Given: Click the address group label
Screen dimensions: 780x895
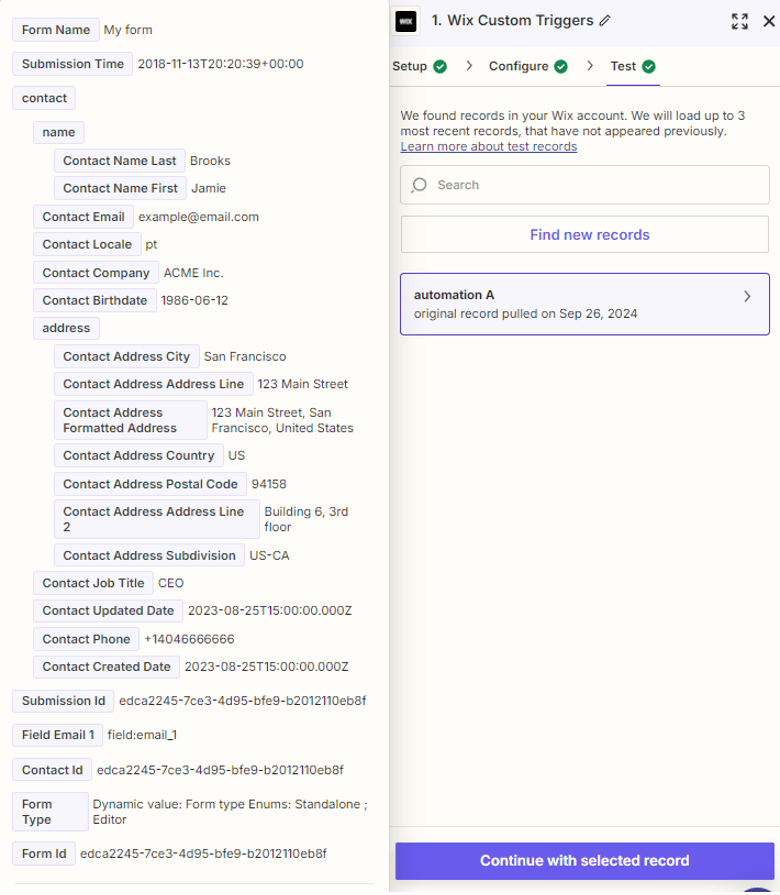Looking at the screenshot, I should 66,328.
